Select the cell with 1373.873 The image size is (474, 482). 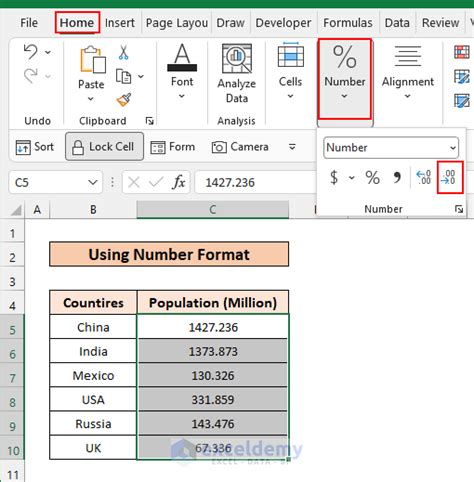[213, 351]
